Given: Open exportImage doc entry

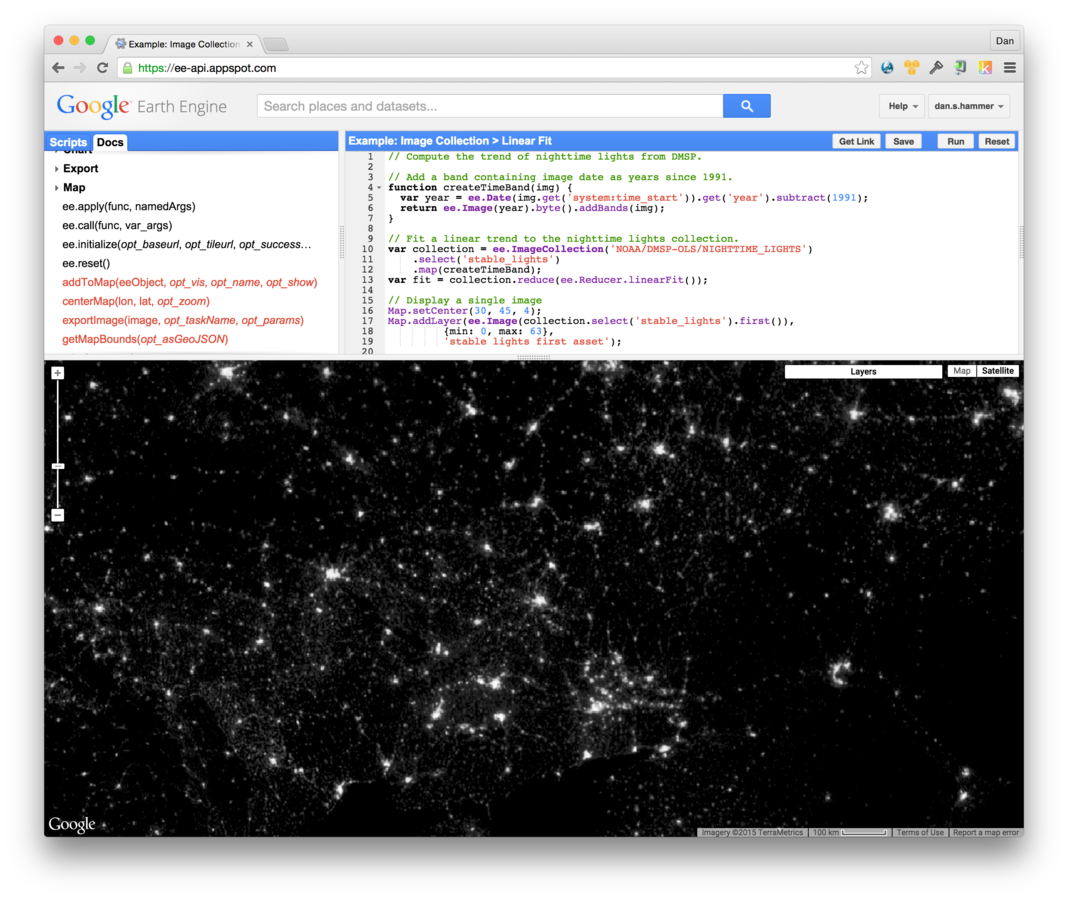Looking at the screenshot, I should pos(183,320).
